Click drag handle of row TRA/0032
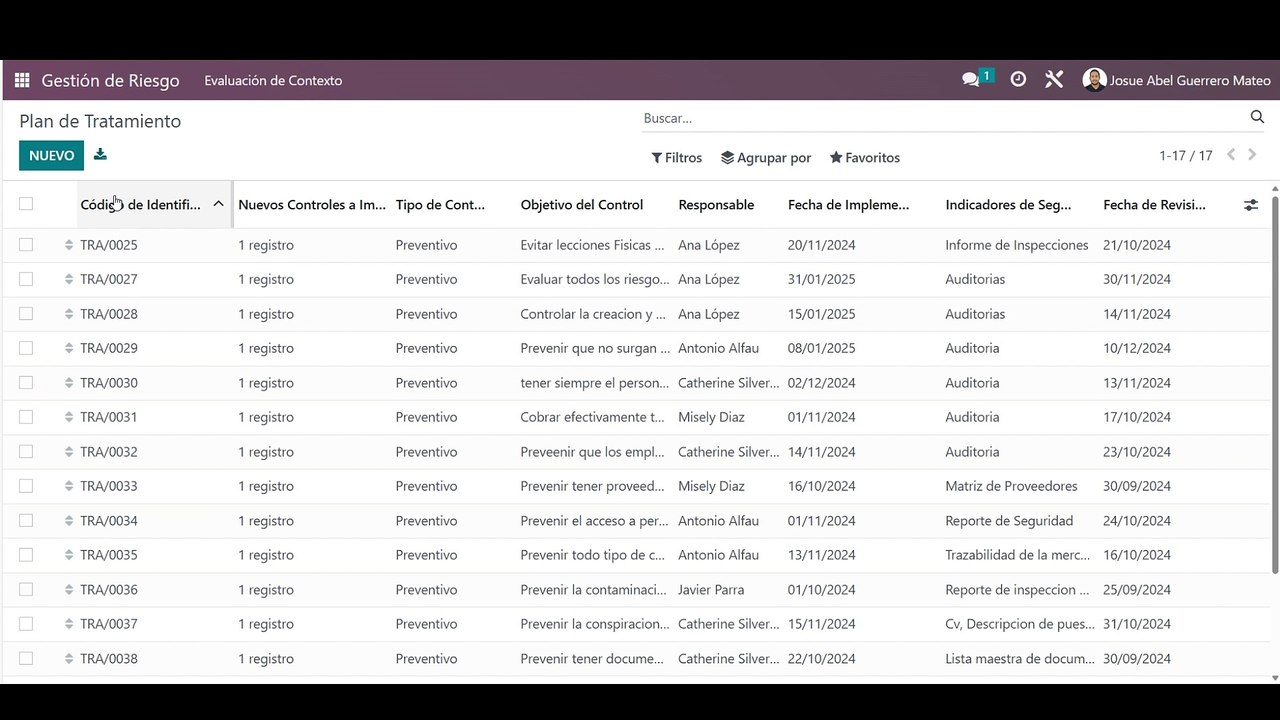 click(69, 452)
